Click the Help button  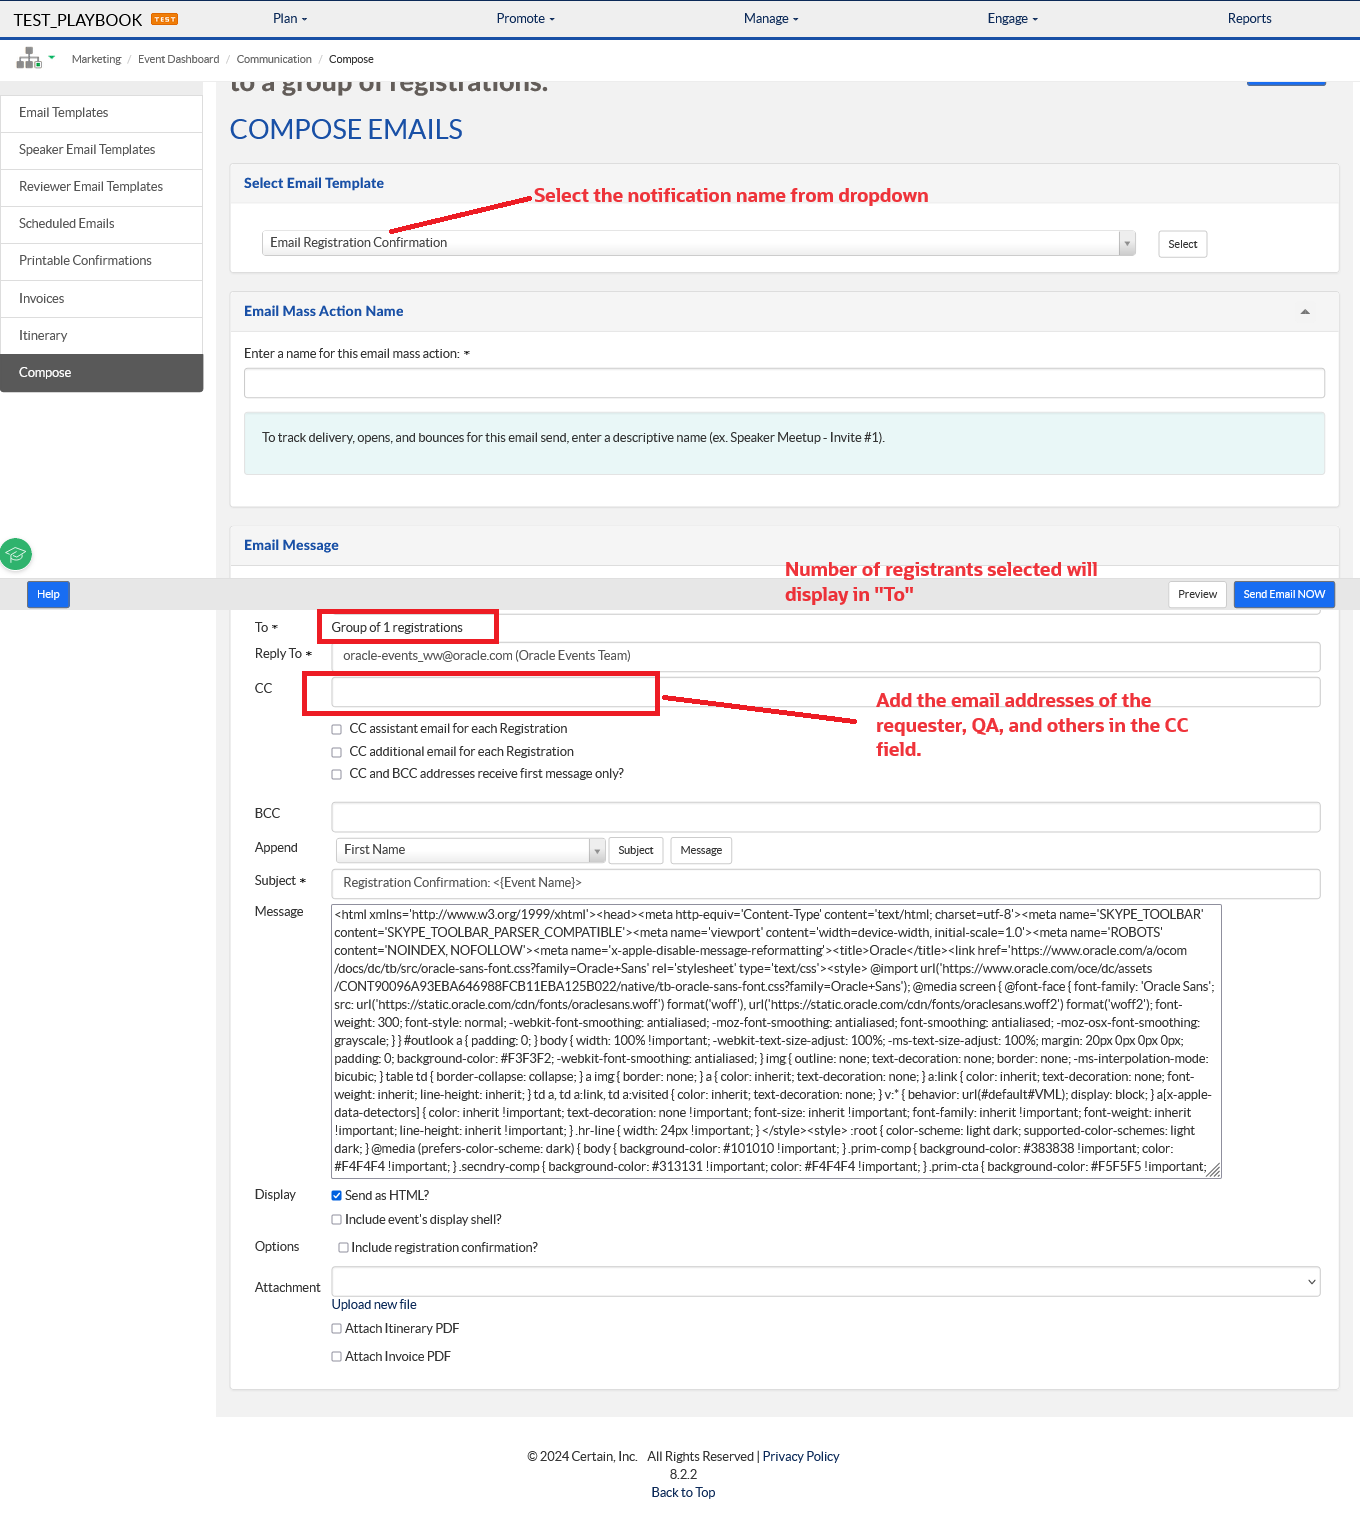tap(48, 594)
